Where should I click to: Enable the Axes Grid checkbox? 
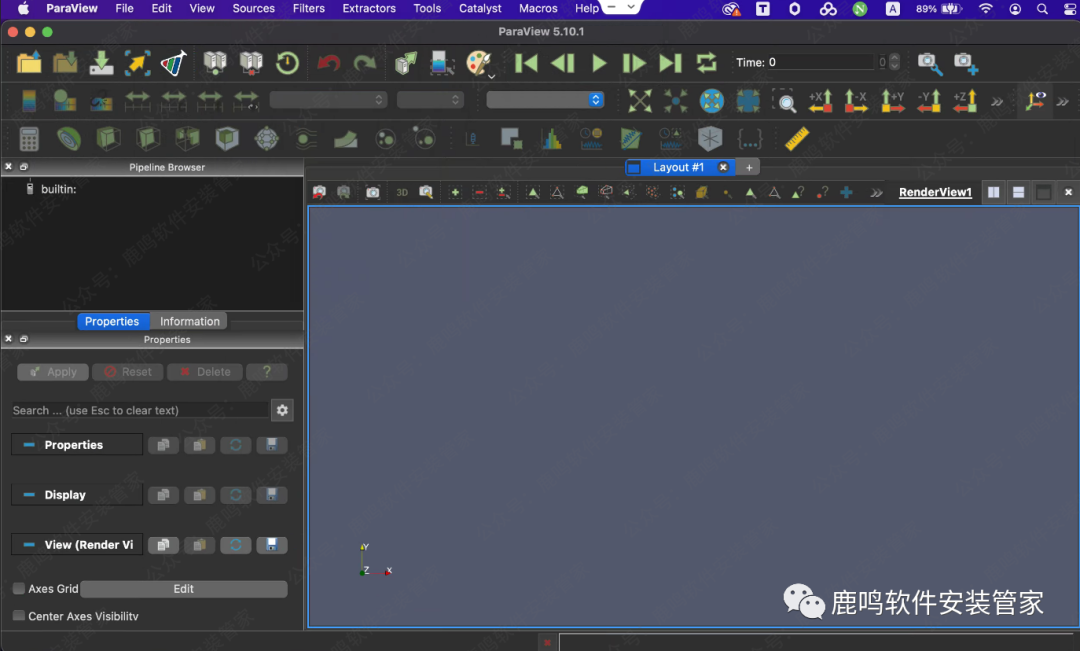(19, 589)
